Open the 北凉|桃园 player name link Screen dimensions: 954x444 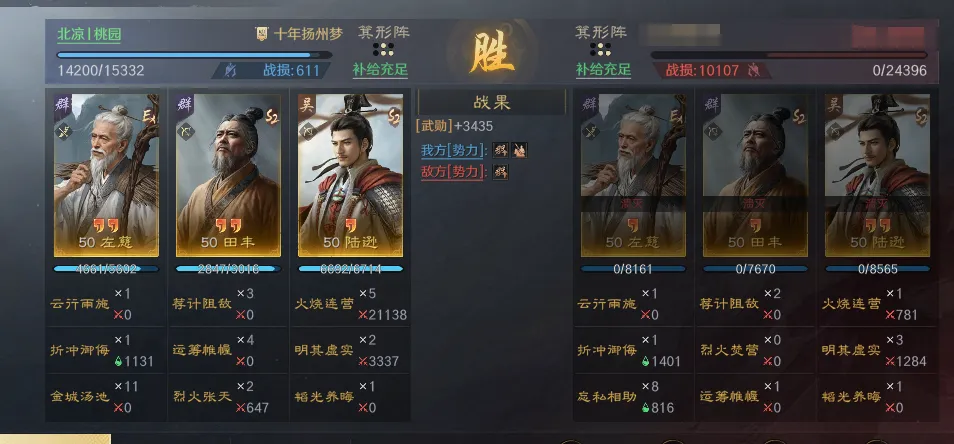(x=89, y=34)
